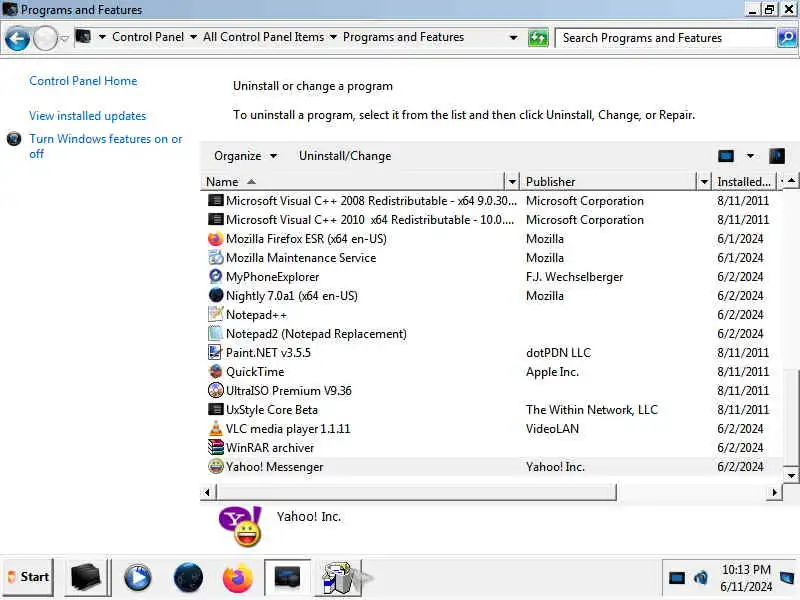Screen dimensions: 800x600
Task: Click the Control Panel breadcrumb
Action: [x=148, y=37]
